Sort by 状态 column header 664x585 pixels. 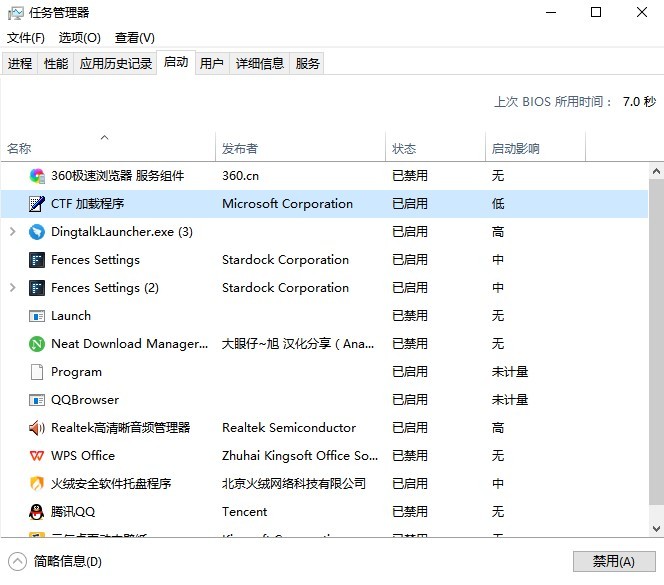pyautogui.click(x=435, y=147)
